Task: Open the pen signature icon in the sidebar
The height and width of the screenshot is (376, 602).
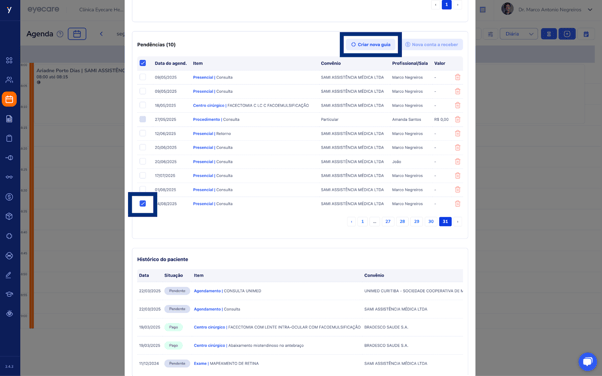Action: pos(9,275)
